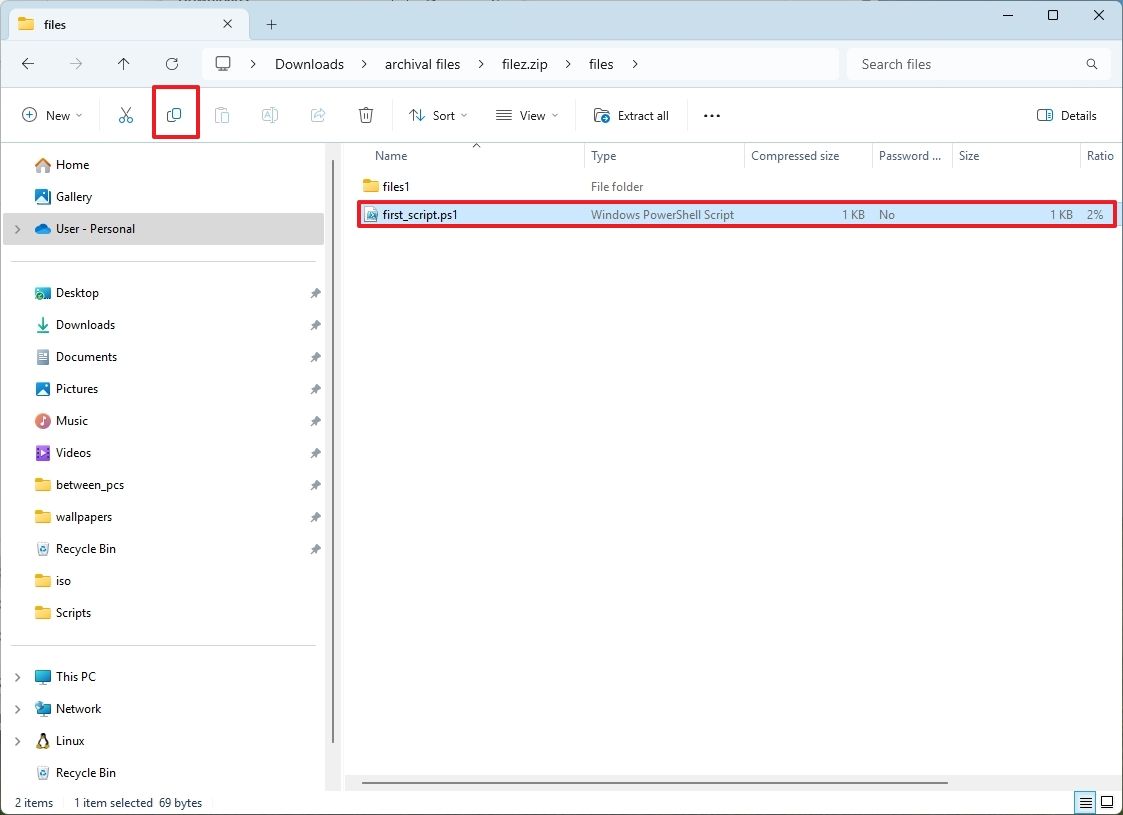This screenshot has width=1123, height=815.
Task: Expand This PC in the navigation pane
Action: point(17,676)
